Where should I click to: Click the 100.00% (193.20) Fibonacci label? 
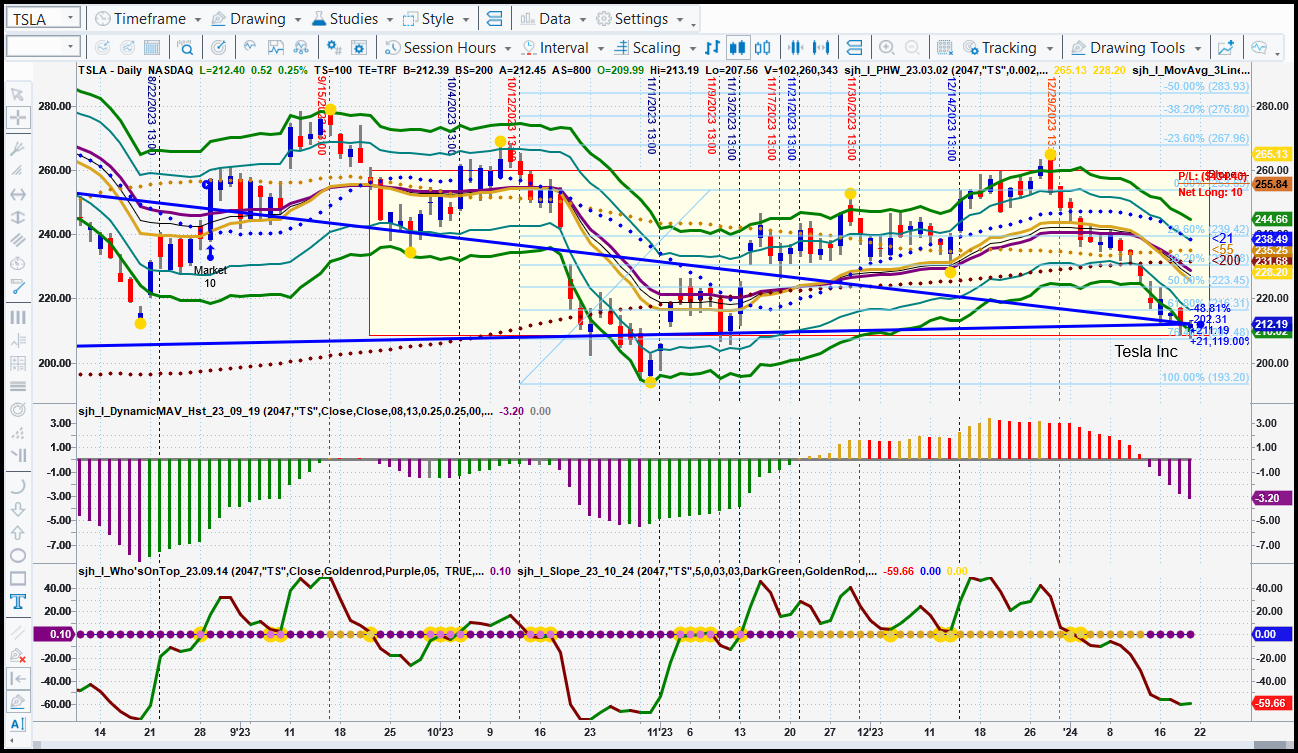coord(1204,377)
